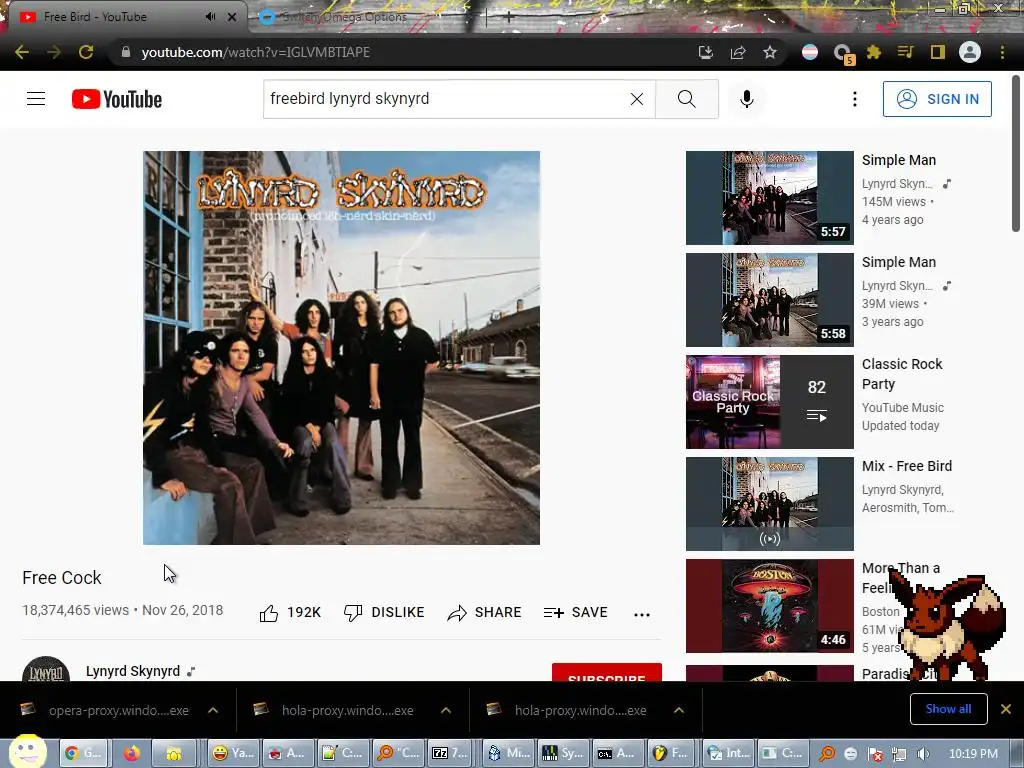Open the YouTube settings three-dot menu
The height and width of the screenshot is (768, 1024).
(854, 99)
